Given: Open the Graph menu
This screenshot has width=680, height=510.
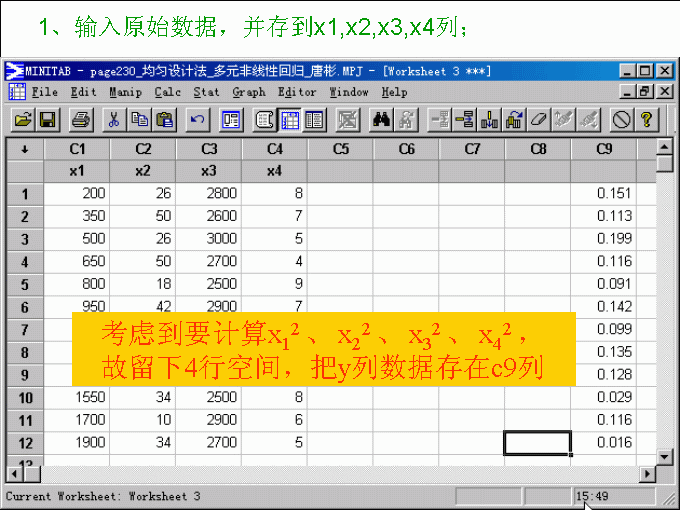Looking at the screenshot, I should 248,92.
